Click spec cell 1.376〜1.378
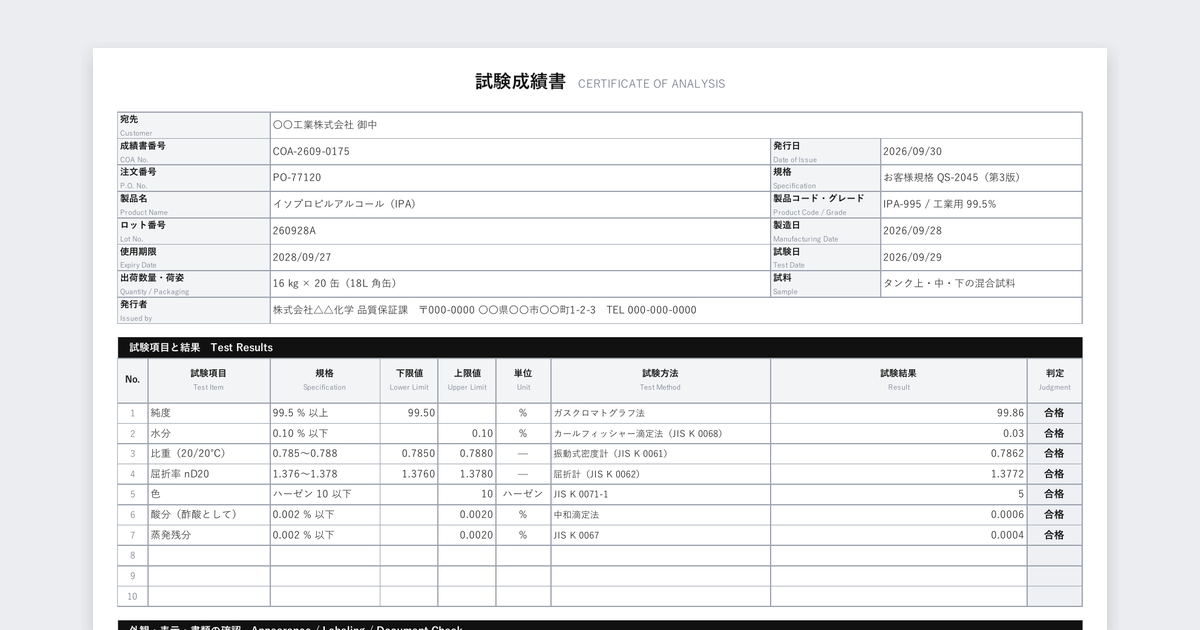Screen dimensions: 1200x630 click(x=325, y=474)
